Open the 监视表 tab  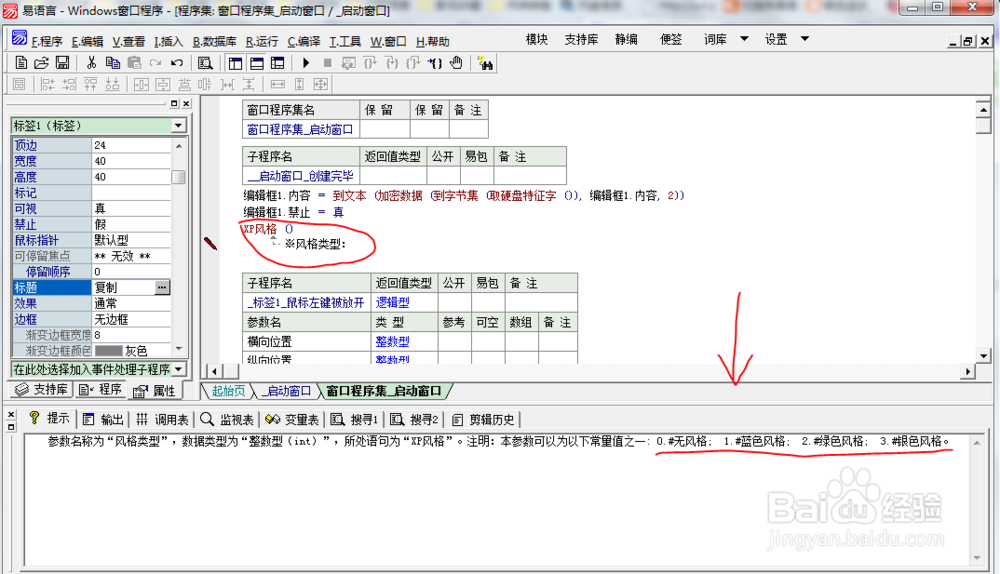click(227, 419)
